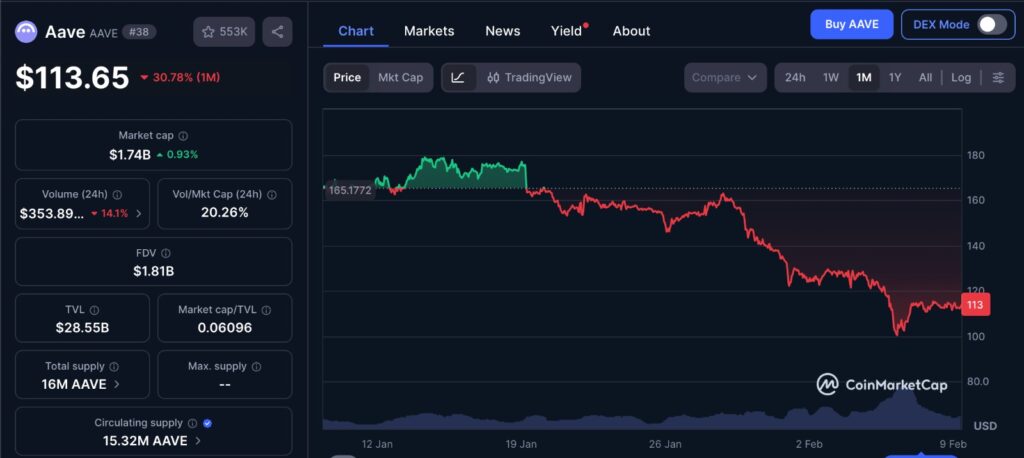Show Circulating supply info icon
Image resolution: width=1024 pixels, height=458 pixels.
pyautogui.click(x=193, y=423)
